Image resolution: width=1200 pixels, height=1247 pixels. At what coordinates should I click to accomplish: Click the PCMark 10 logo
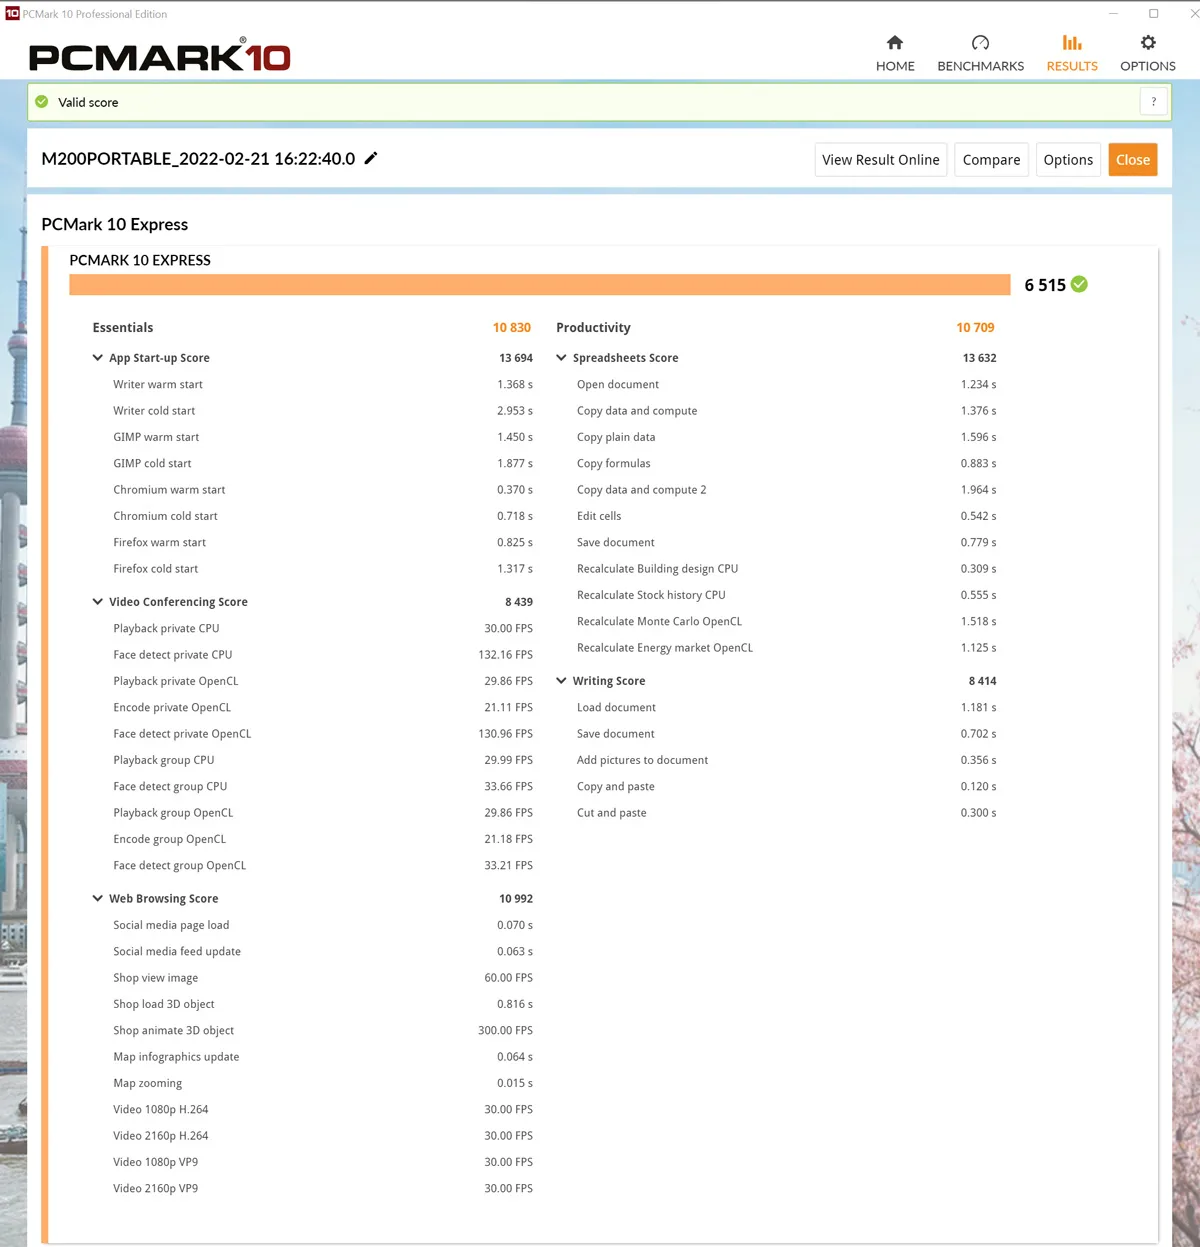tap(160, 56)
